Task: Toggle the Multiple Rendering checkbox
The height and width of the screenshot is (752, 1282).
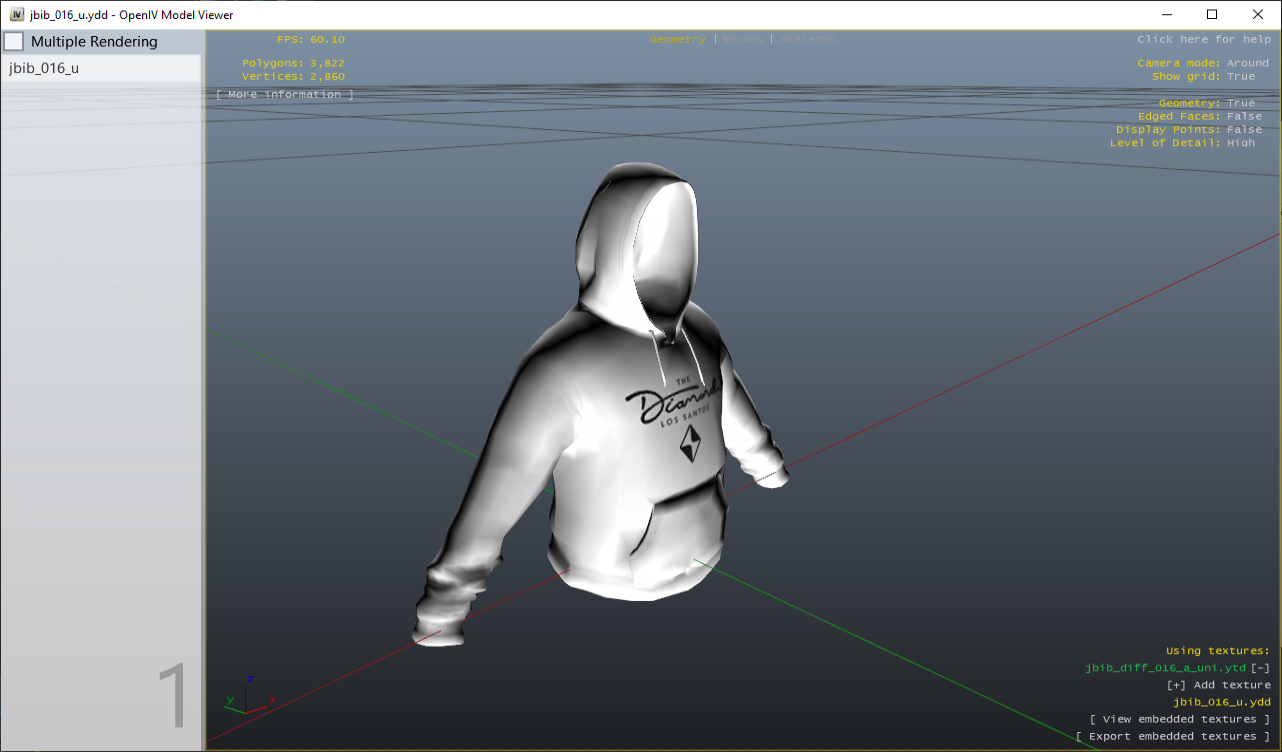Action: click(x=14, y=41)
